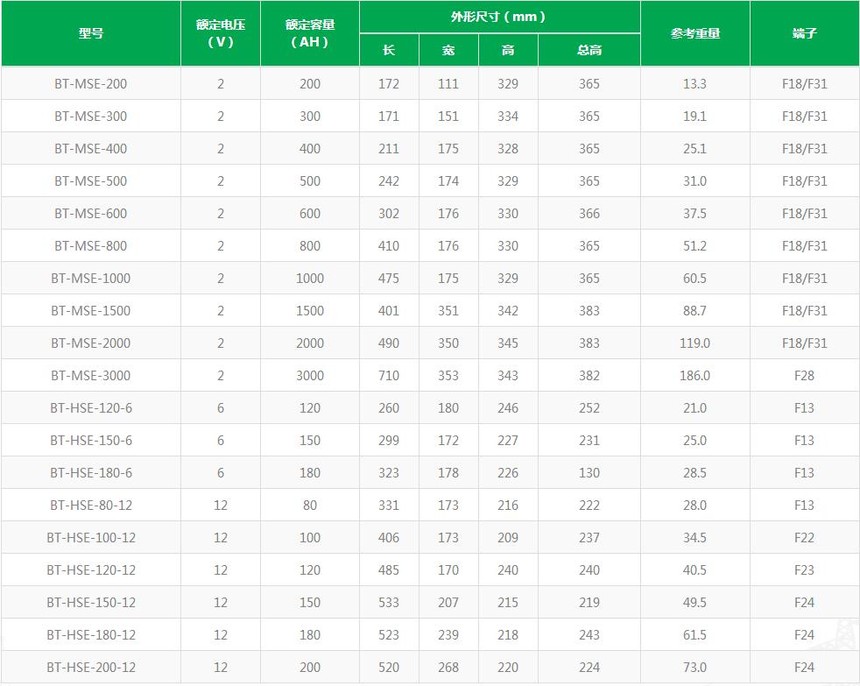Viewport: 860px width, 686px height.
Task: Click the F28 terminal cell
Action: (x=804, y=375)
